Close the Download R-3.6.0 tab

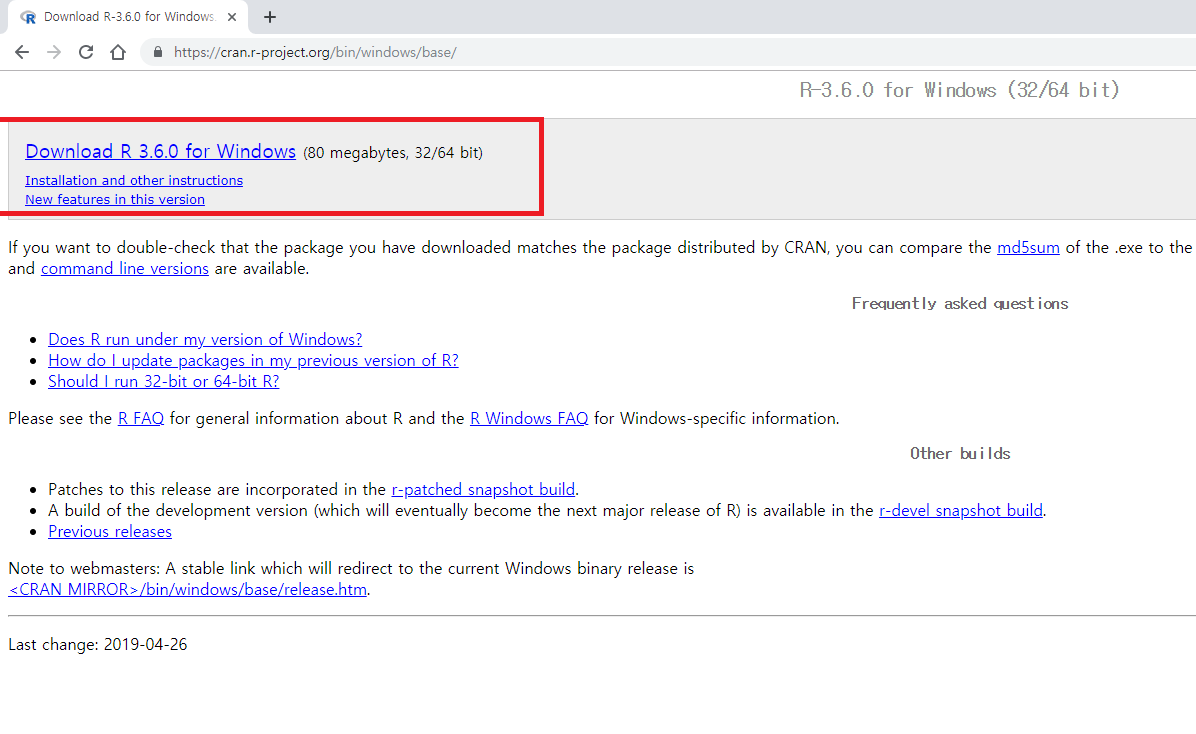pyautogui.click(x=232, y=17)
